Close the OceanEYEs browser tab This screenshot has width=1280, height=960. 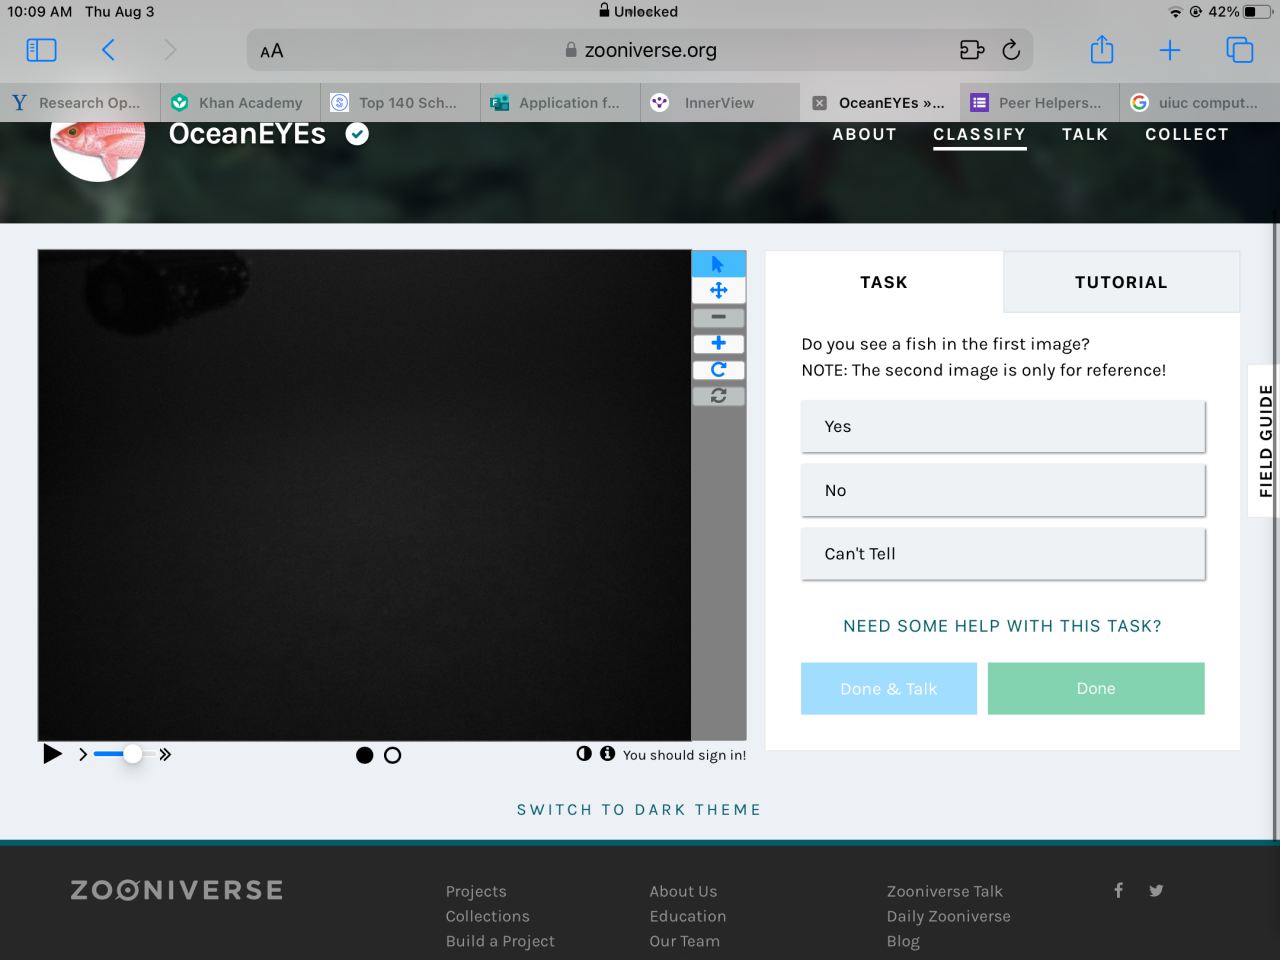tap(819, 103)
